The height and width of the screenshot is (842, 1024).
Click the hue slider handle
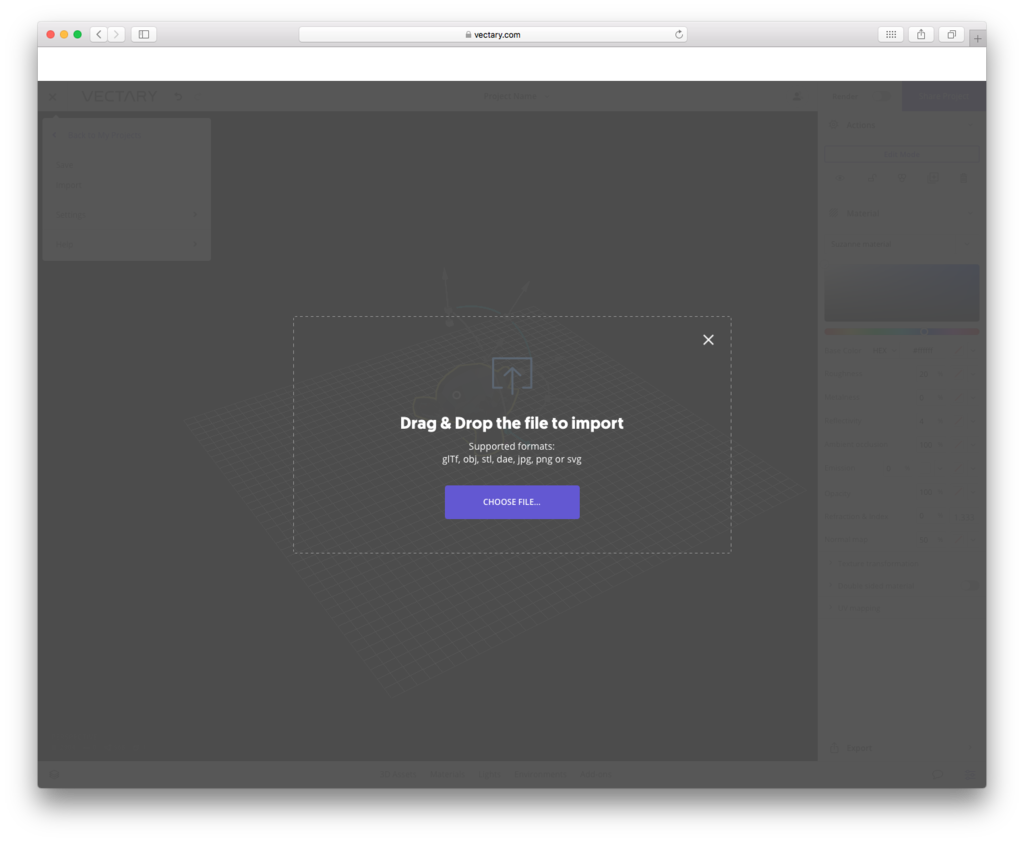click(925, 332)
